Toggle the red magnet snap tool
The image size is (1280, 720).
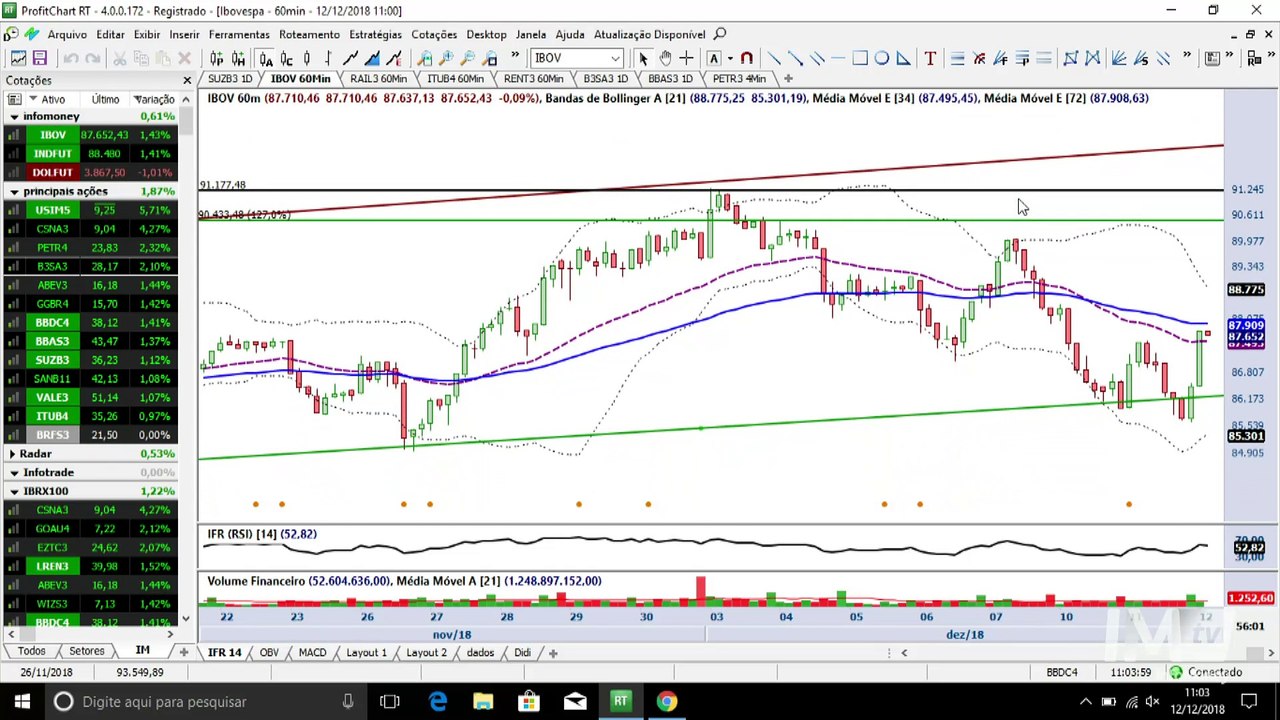(x=747, y=58)
